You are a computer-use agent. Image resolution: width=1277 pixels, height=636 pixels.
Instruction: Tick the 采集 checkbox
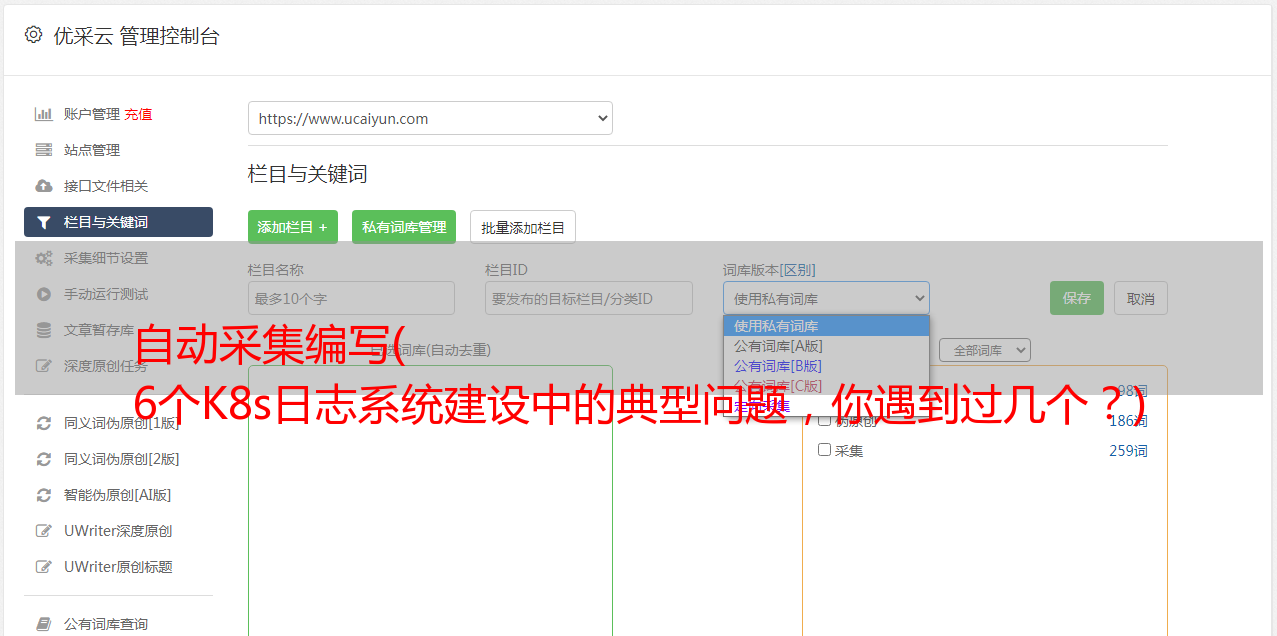pyautogui.click(x=825, y=450)
